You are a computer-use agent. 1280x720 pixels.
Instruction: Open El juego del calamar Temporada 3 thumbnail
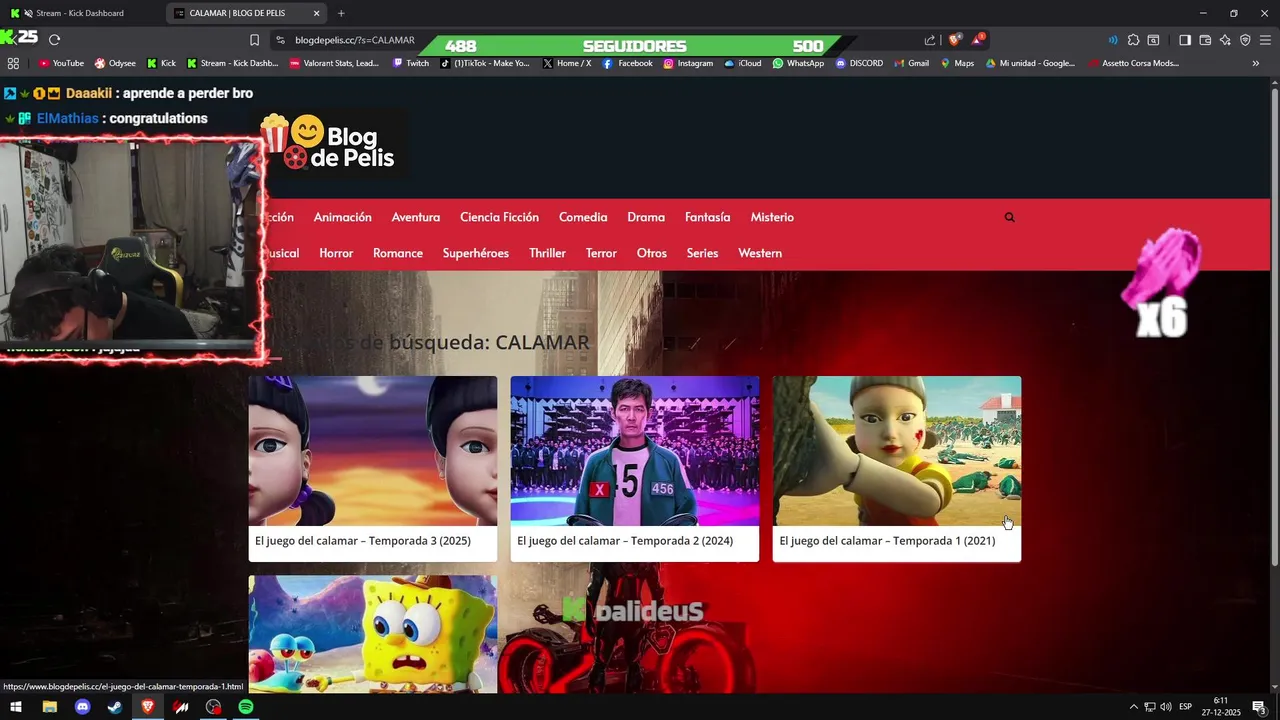[x=373, y=451]
